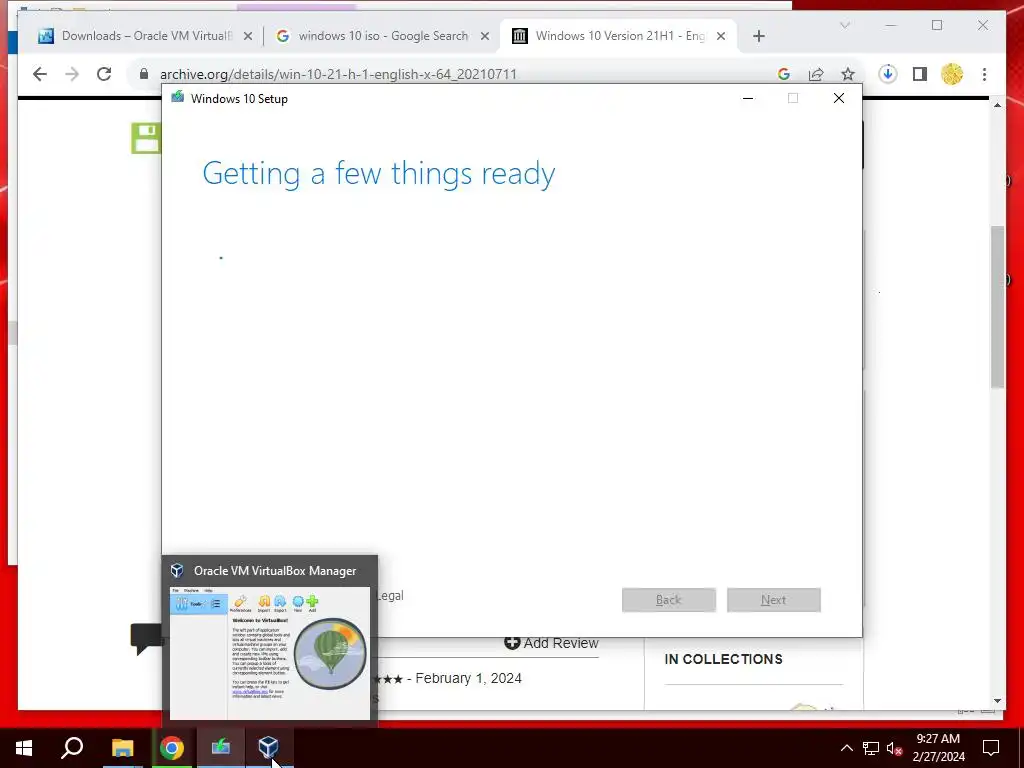Open Chrome downloads indicator

pos(888,74)
